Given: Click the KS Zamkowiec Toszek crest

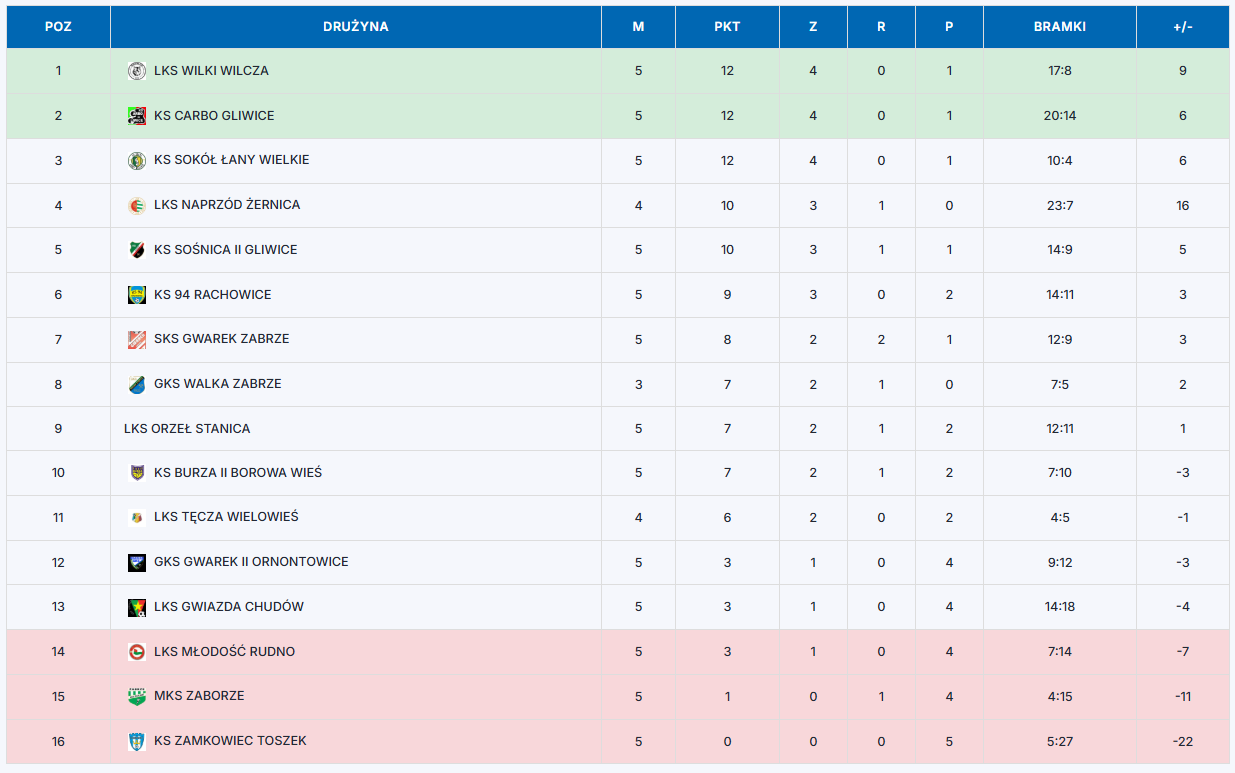Looking at the screenshot, I should [137, 741].
